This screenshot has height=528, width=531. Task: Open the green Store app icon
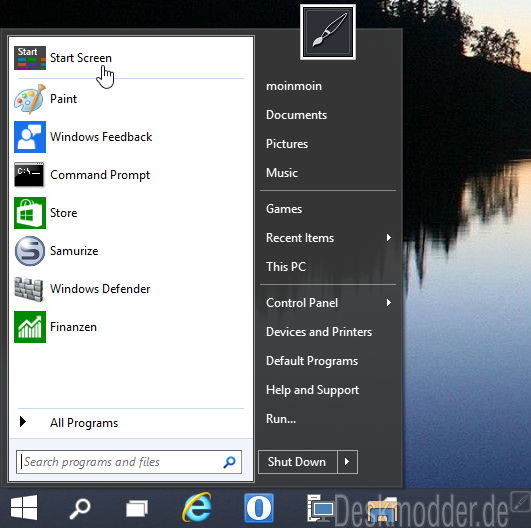click(30, 213)
